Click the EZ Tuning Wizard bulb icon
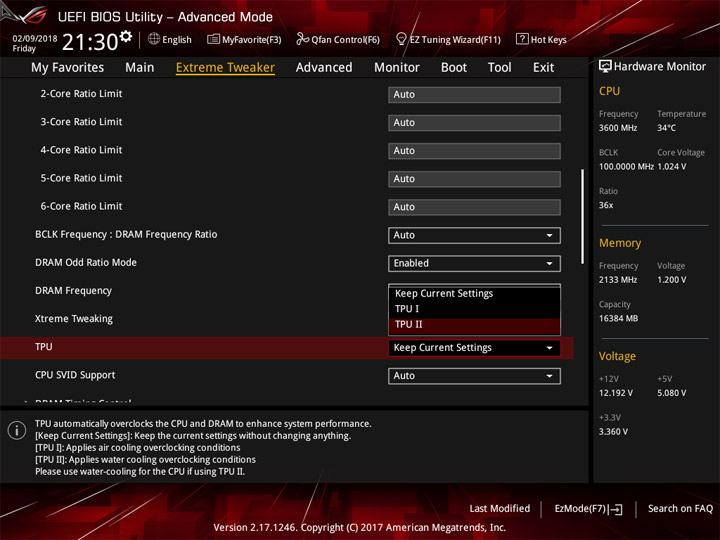 401,39
